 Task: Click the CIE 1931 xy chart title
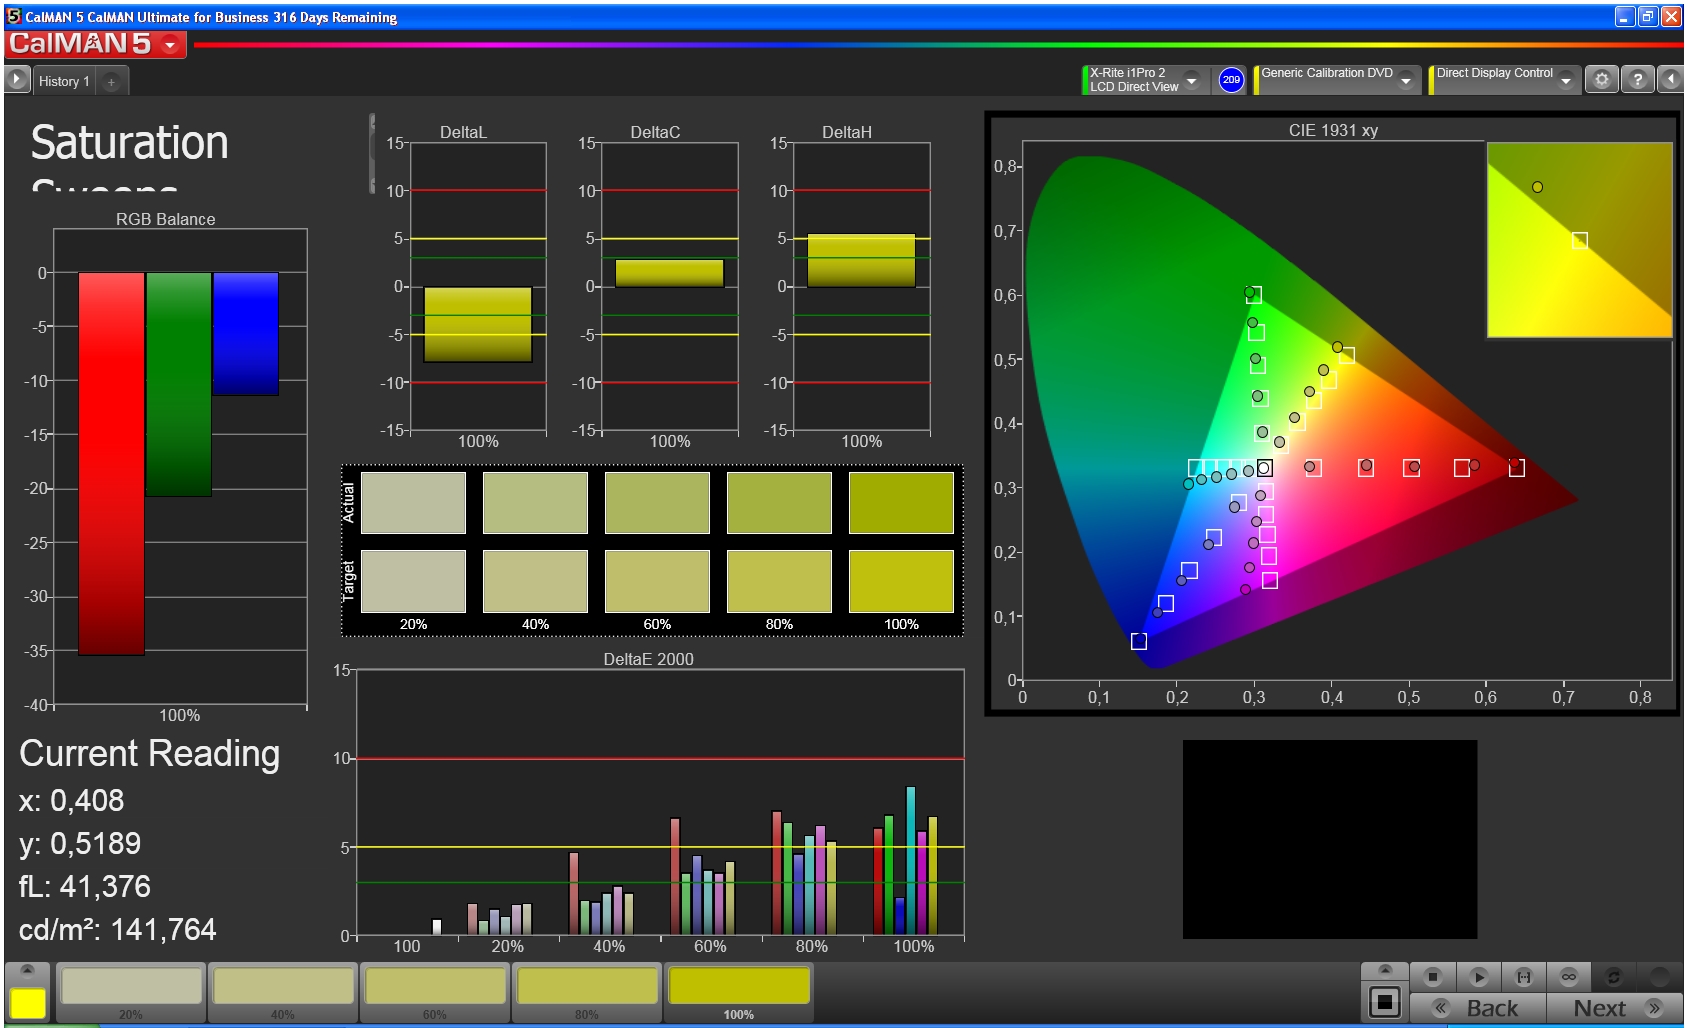[x=1333, y=130]
